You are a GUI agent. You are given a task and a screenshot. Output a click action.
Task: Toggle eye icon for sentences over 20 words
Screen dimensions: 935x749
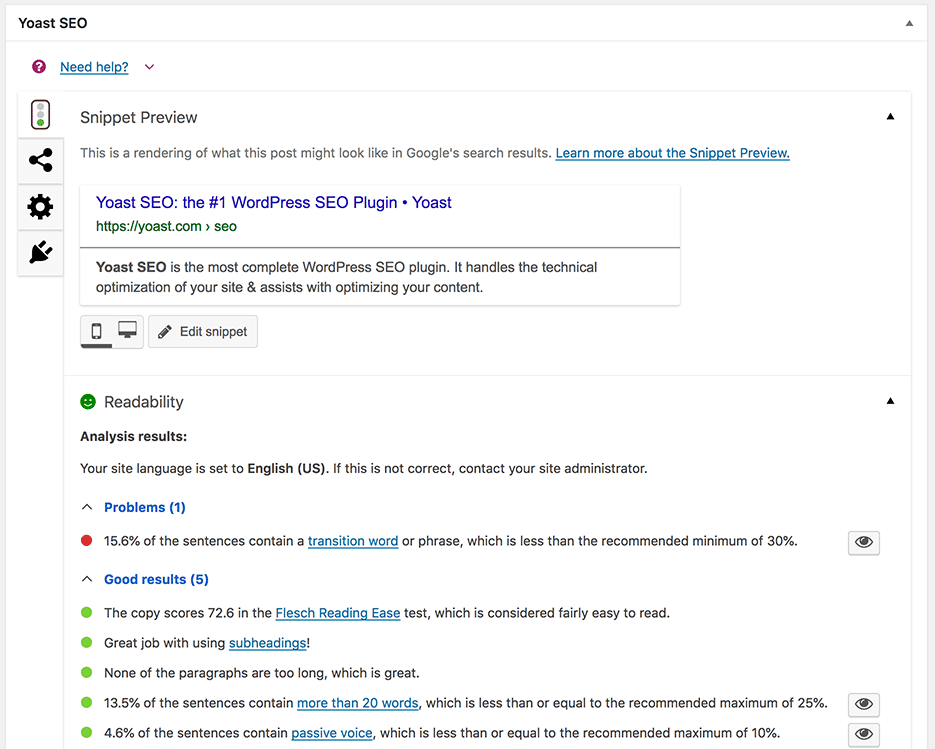pos(863,705)
